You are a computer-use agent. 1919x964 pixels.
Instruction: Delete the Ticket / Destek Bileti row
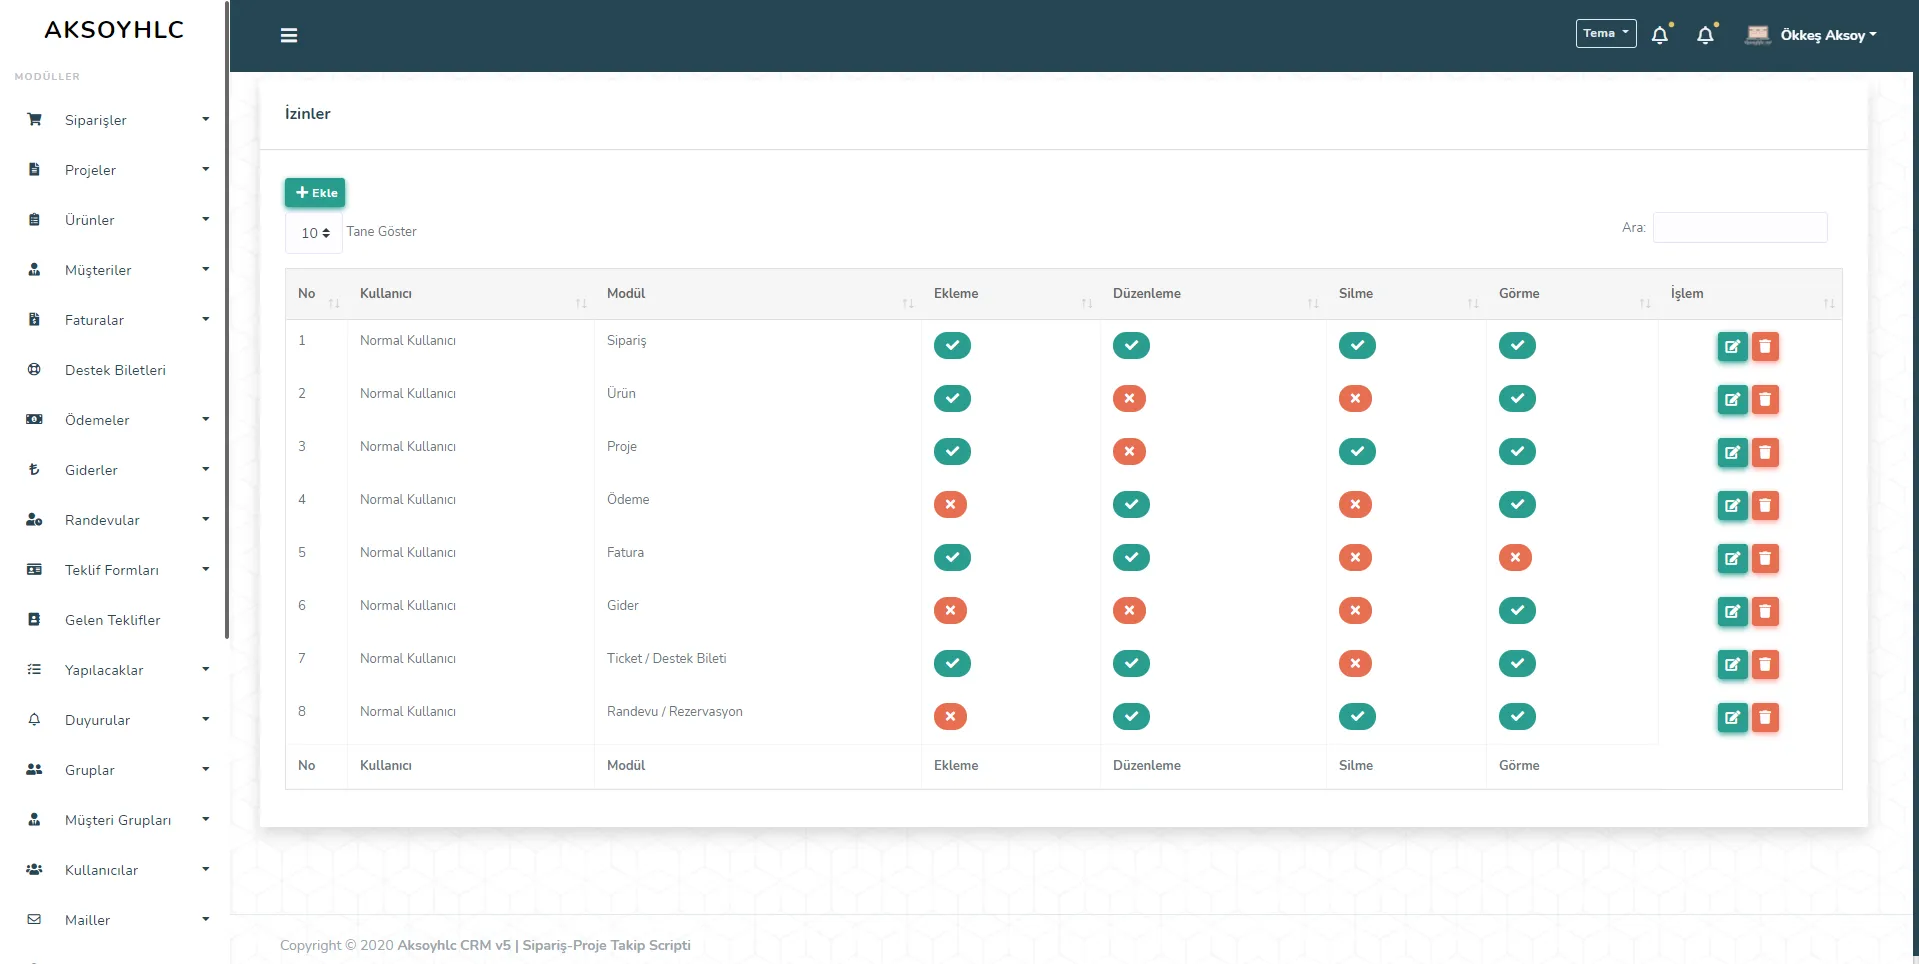pyautogui.click(x=1765, y=665)
